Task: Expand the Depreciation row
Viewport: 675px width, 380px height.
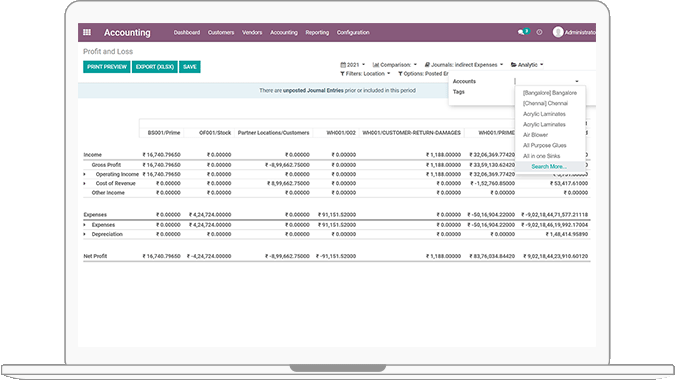Action: (x=84, y=234)
